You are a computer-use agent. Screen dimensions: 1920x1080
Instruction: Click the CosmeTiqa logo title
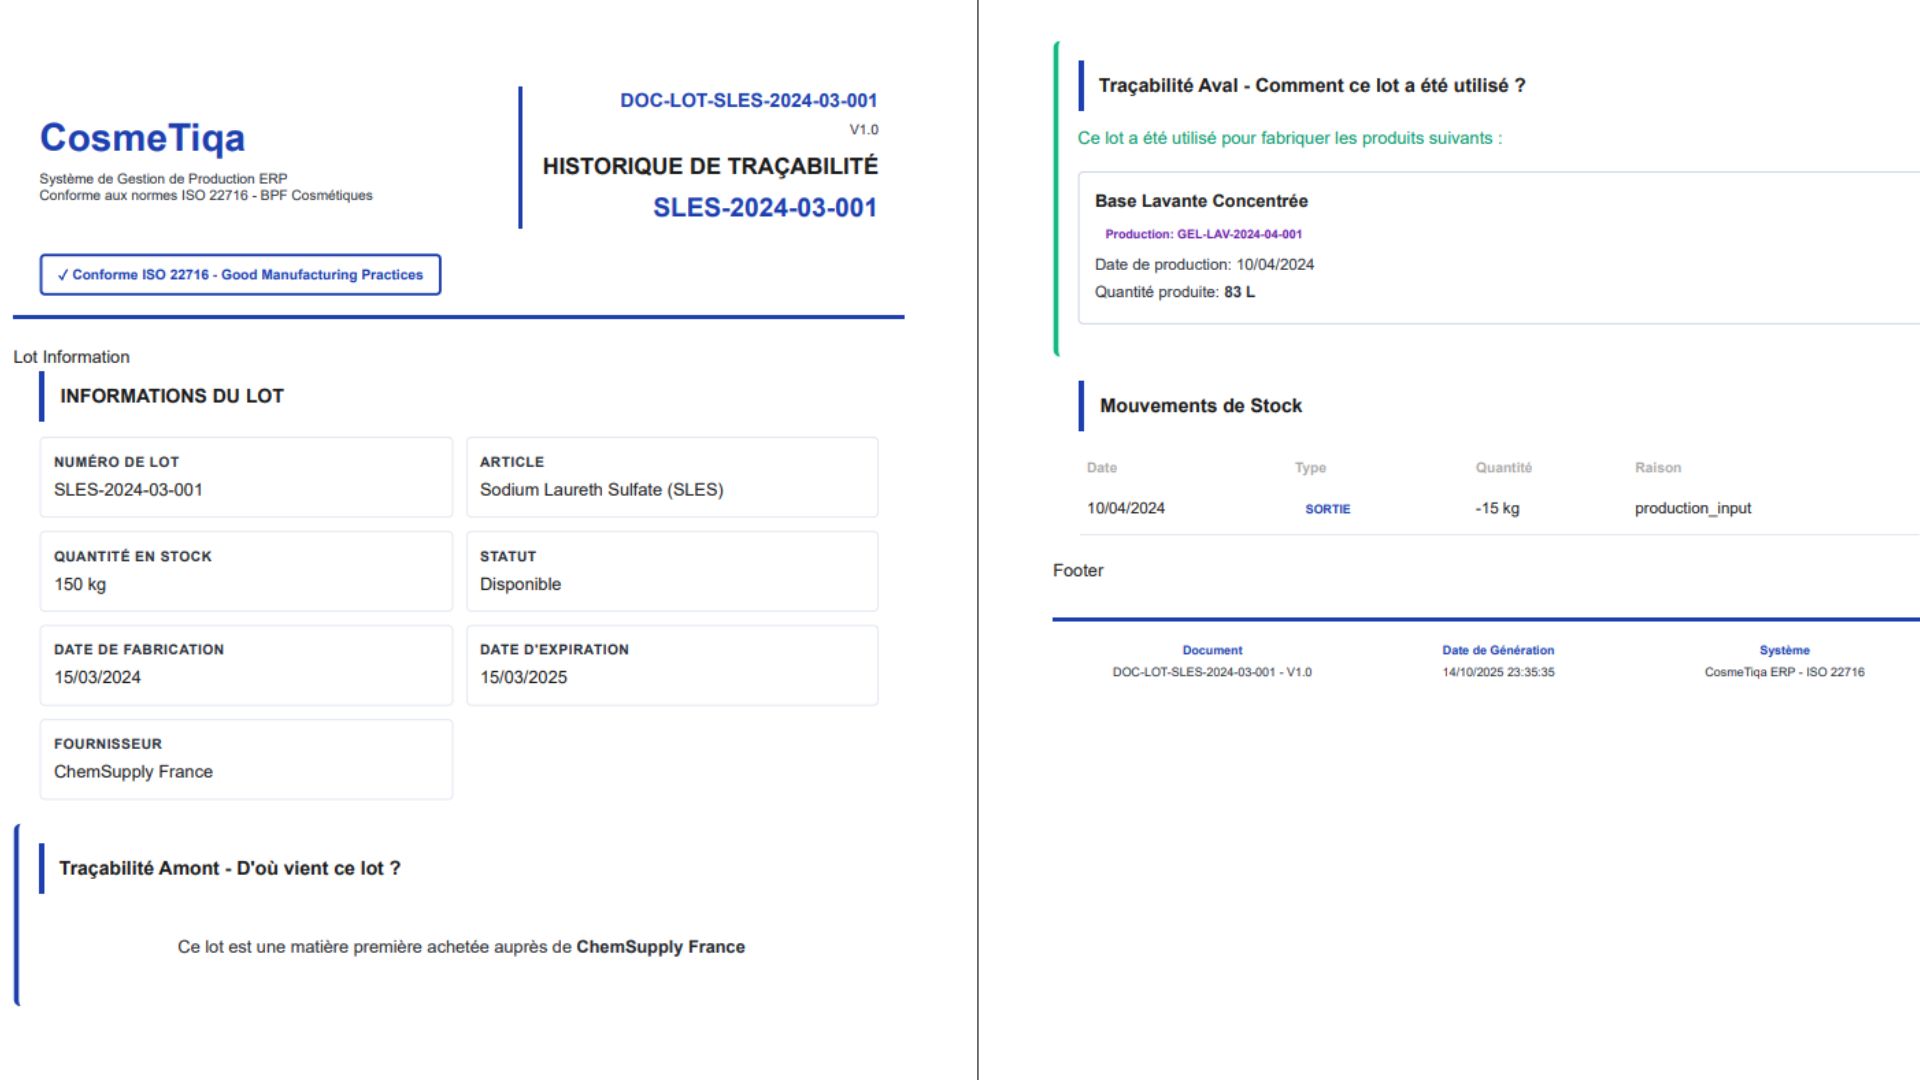pyautogui.click(x=142, y=138)
